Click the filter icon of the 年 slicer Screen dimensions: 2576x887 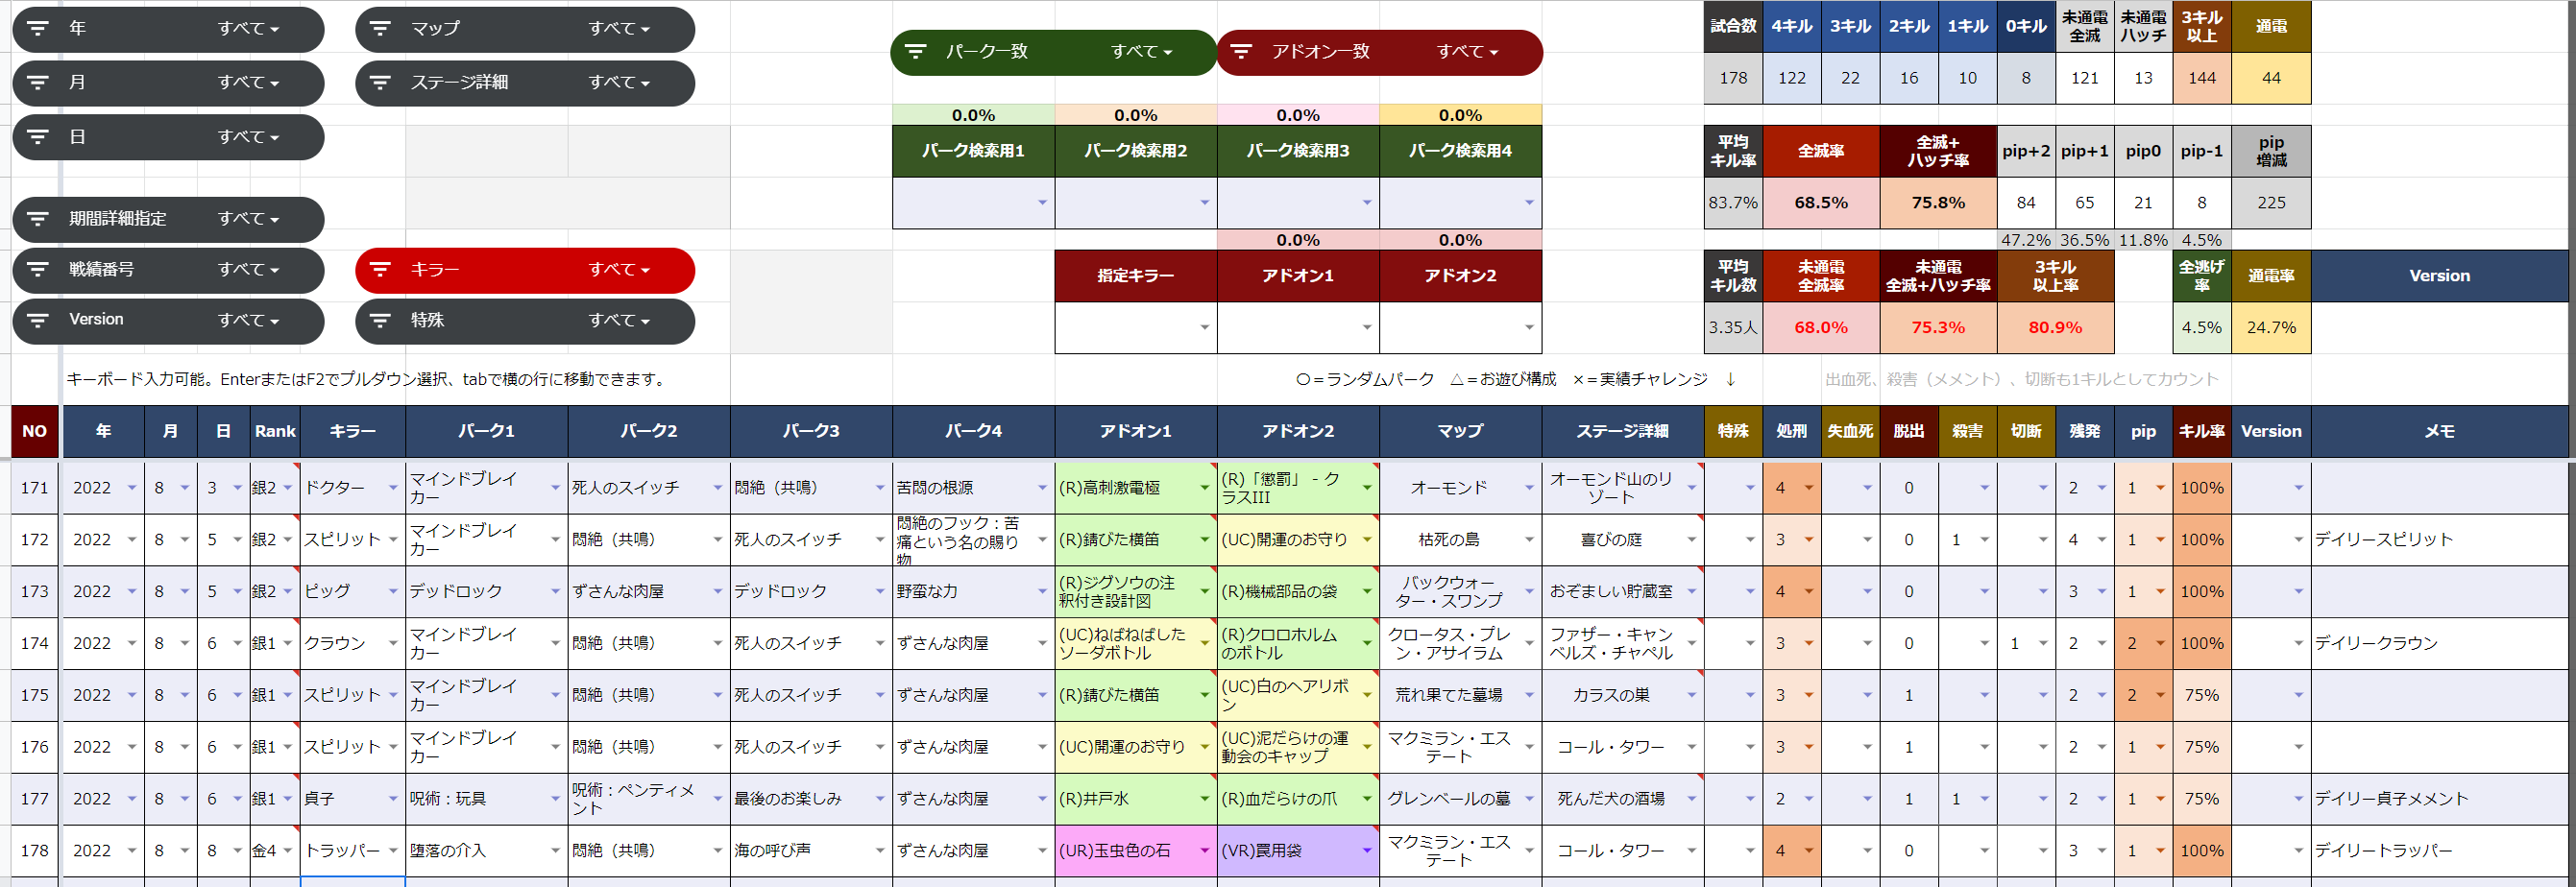point(38,28)
